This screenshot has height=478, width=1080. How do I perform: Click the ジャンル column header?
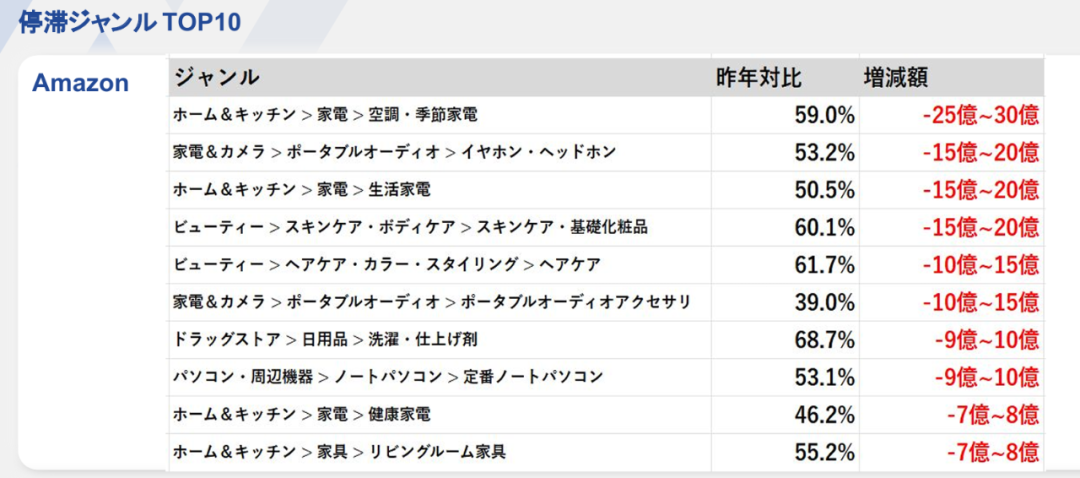(217, 77)
